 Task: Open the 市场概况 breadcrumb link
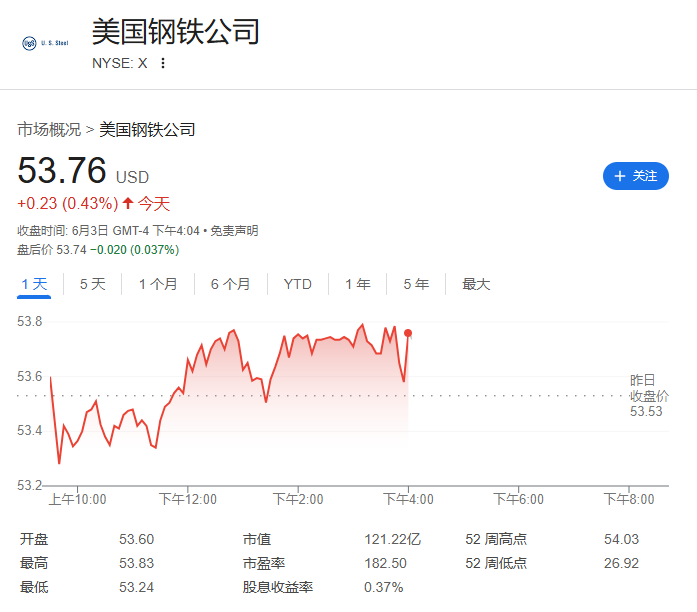[49, 130]
